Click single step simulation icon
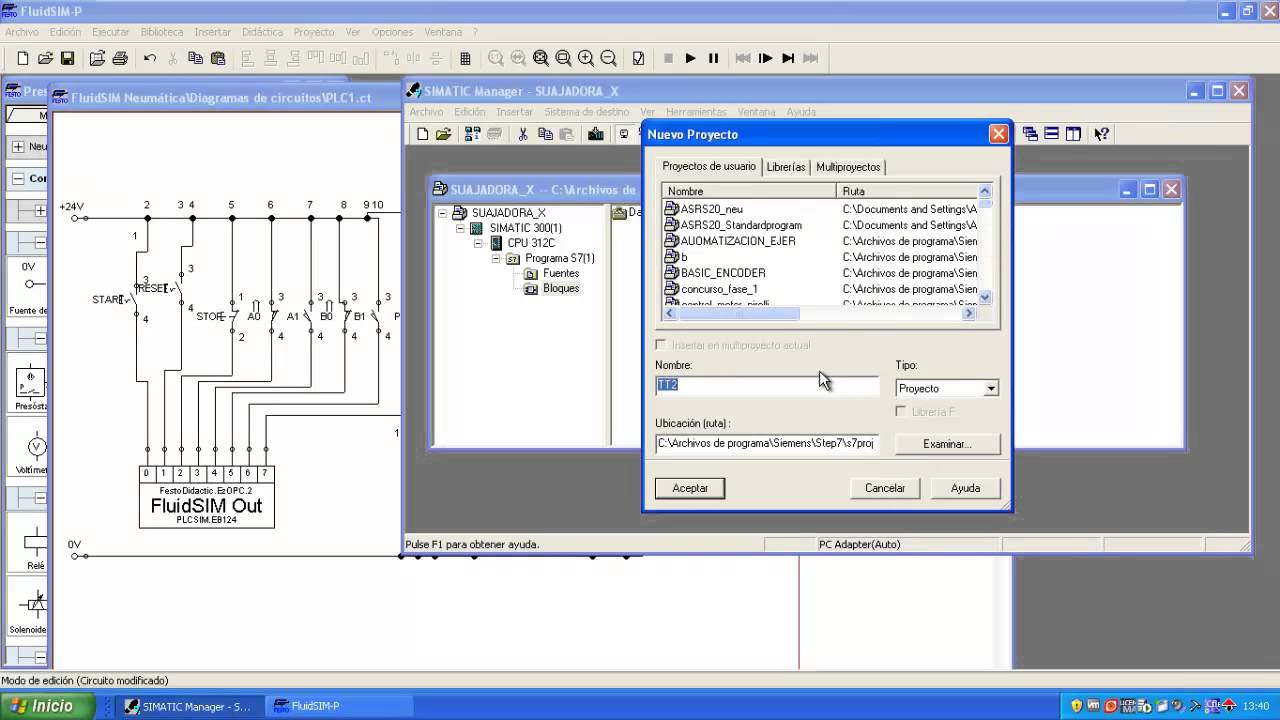 tap(766, 59)
